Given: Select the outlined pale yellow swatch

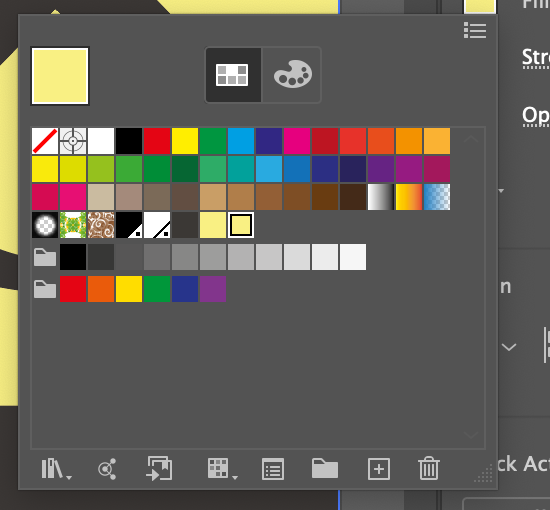Looking at the screenshot, I should (241, 225).
